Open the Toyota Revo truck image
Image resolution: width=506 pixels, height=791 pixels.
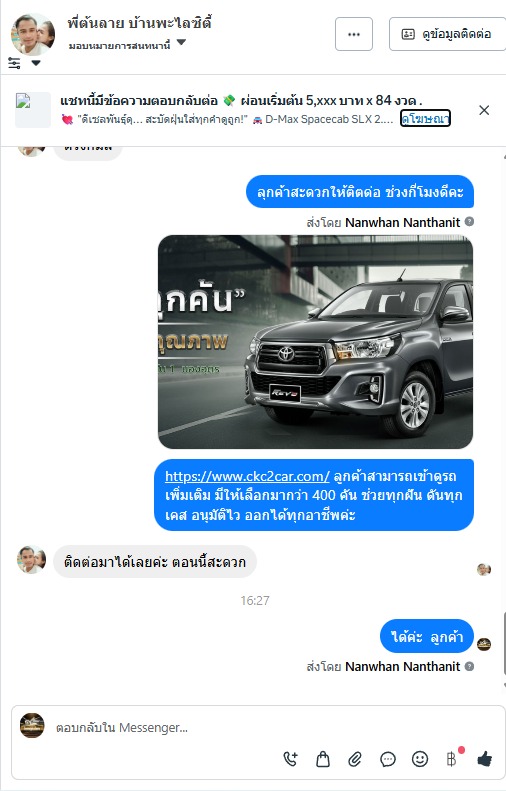pos(315,342)
